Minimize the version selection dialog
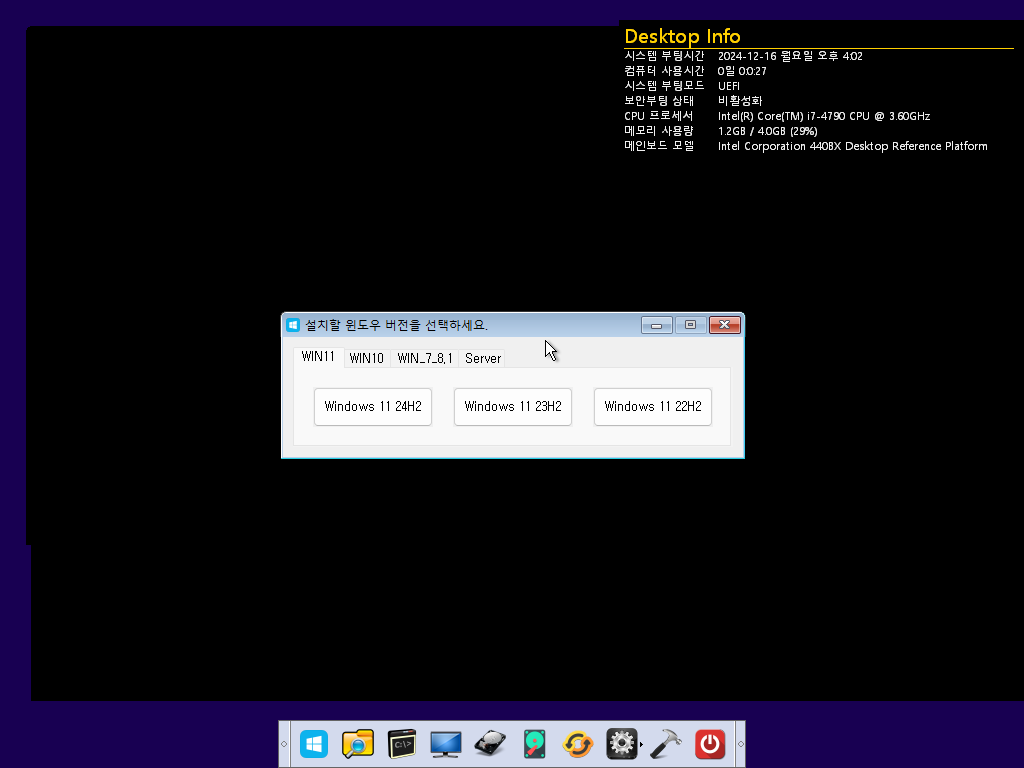The height and width of the screenshot is (768, 1024). pos(656,325)
